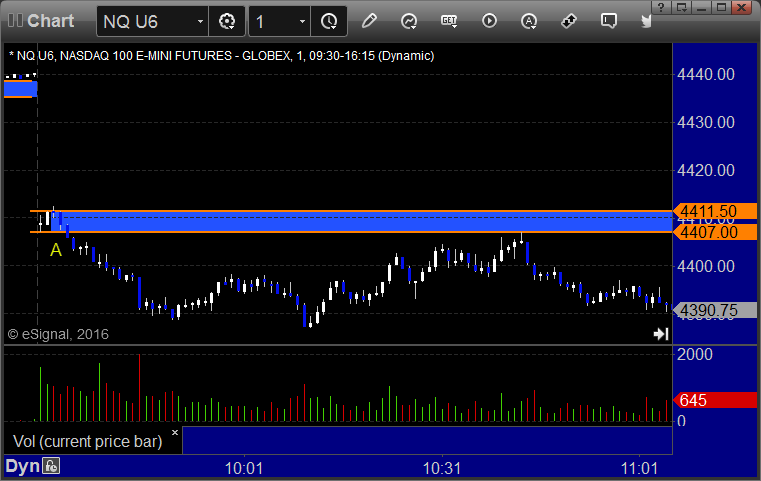Click the Twitter bird icon
Screen dimensions: 761x481
coord(646,21)
